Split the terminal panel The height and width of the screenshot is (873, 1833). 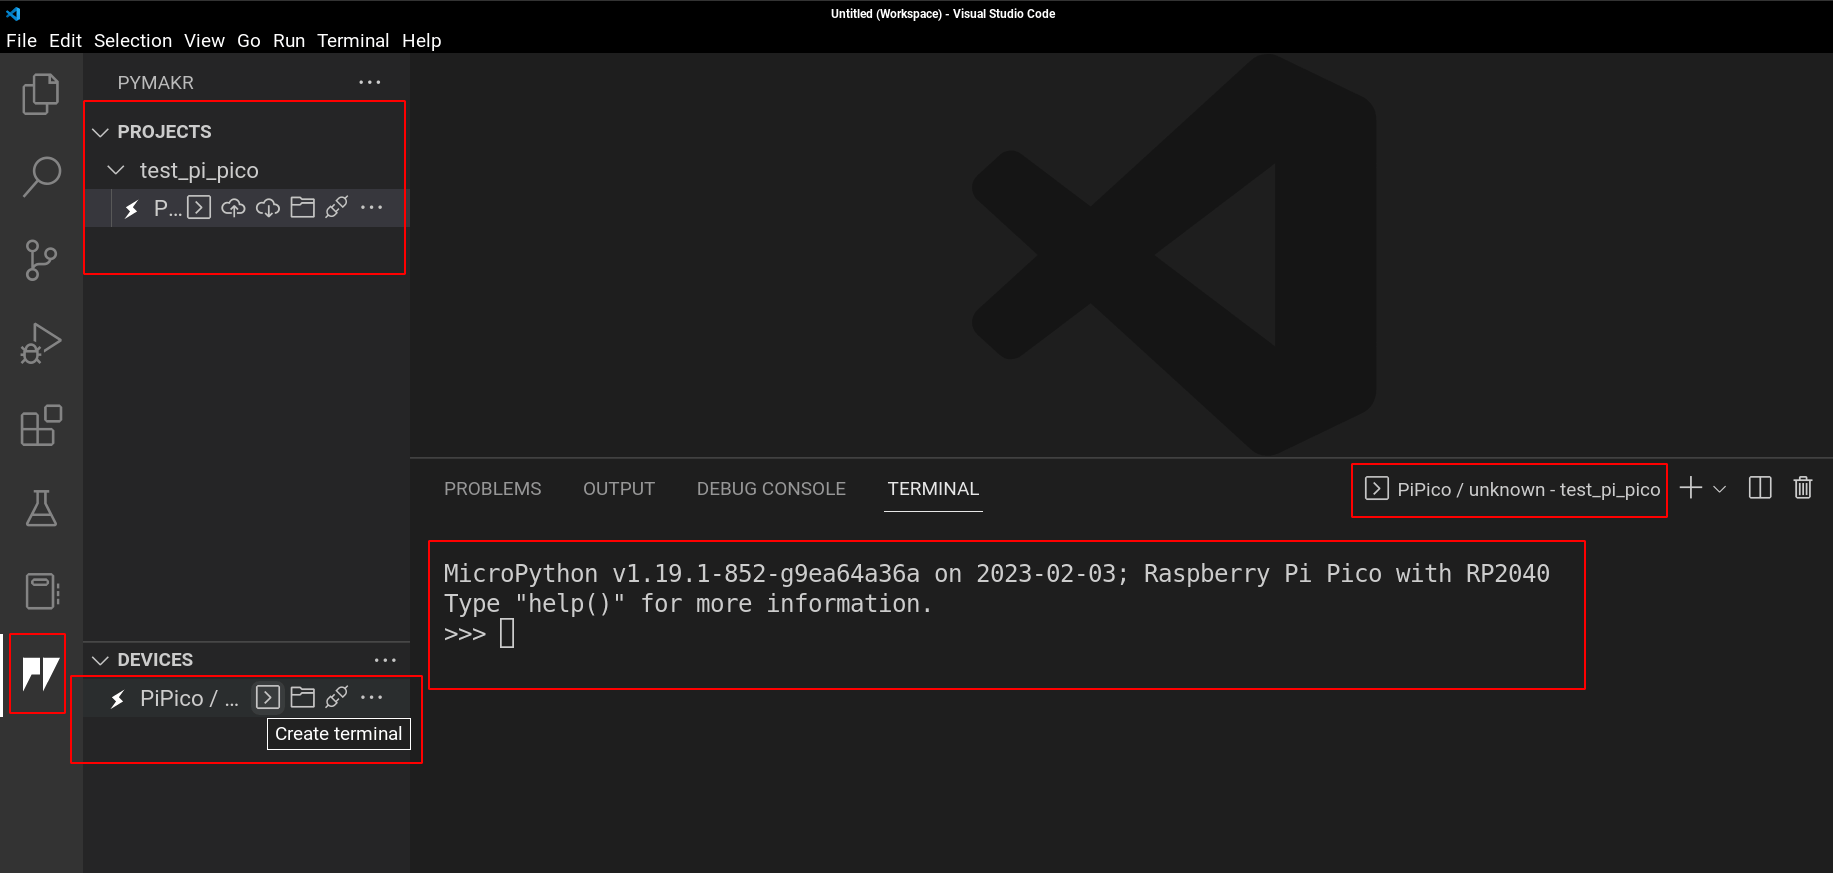[1760, 488]
